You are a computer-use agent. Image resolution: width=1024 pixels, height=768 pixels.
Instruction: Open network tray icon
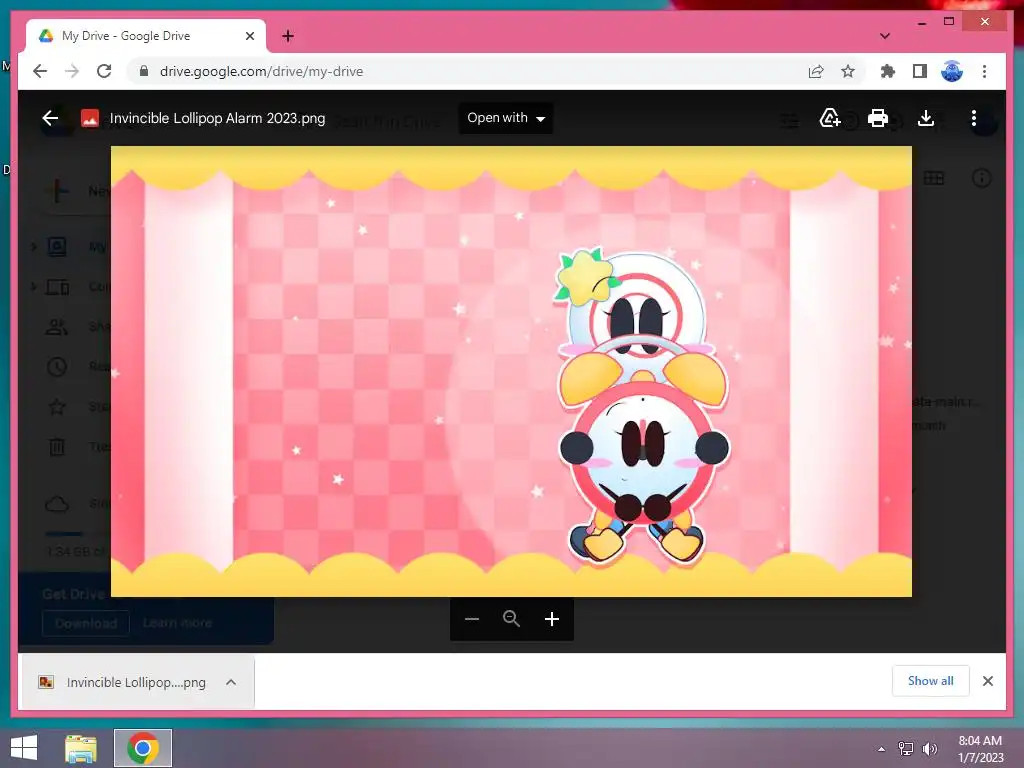point(905,749)
